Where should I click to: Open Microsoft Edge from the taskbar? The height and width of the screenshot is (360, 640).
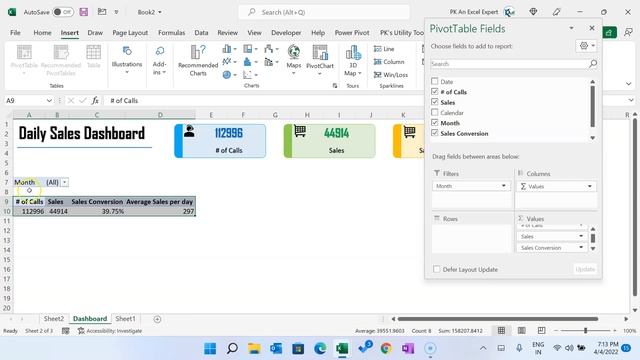pyautogui.click(x=320, y=348)
